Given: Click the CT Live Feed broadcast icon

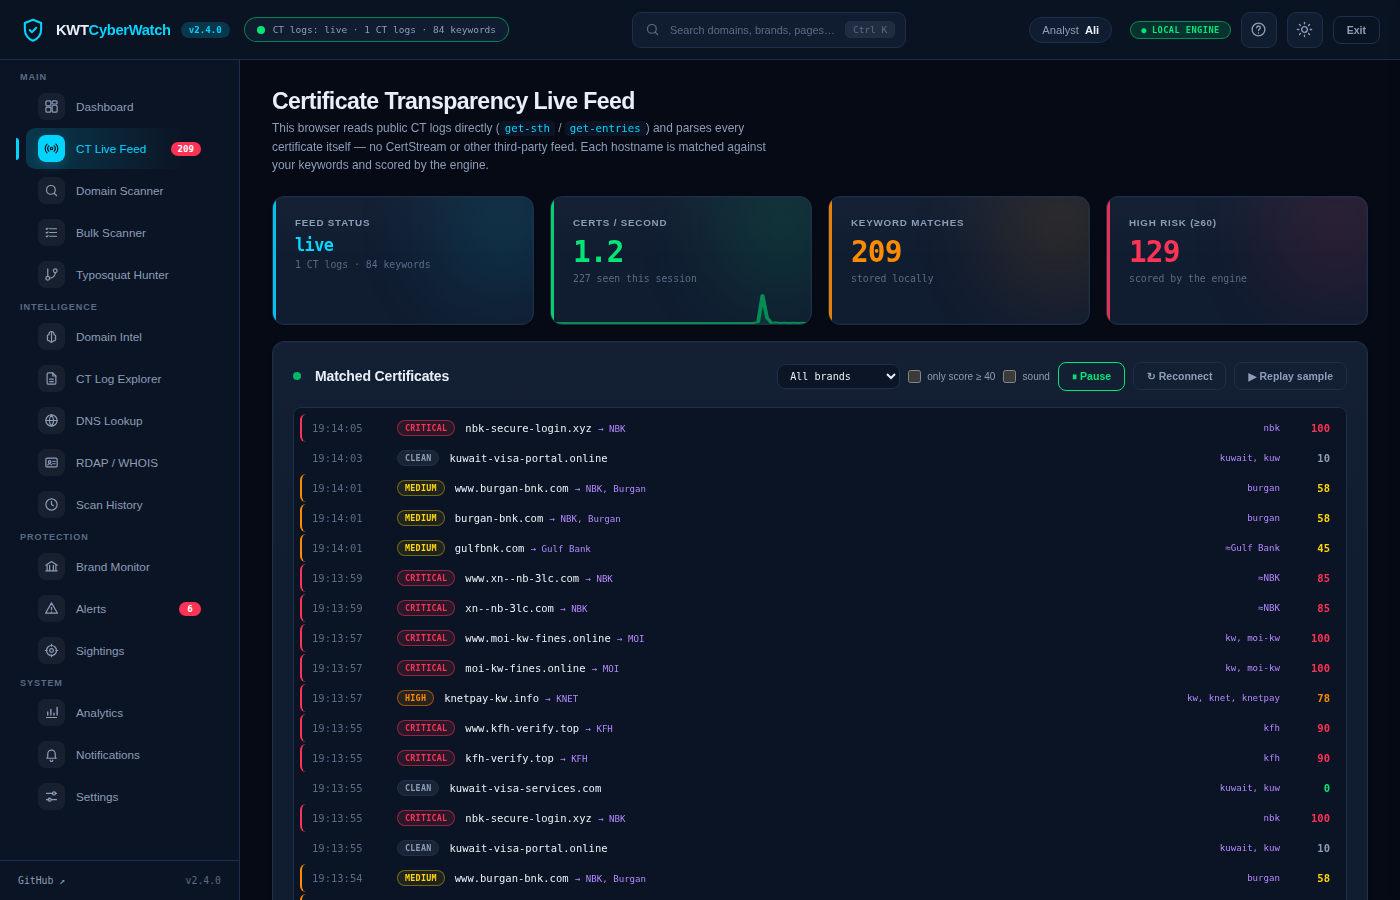Looking at the screenshot, I should (x=51, y=149).
